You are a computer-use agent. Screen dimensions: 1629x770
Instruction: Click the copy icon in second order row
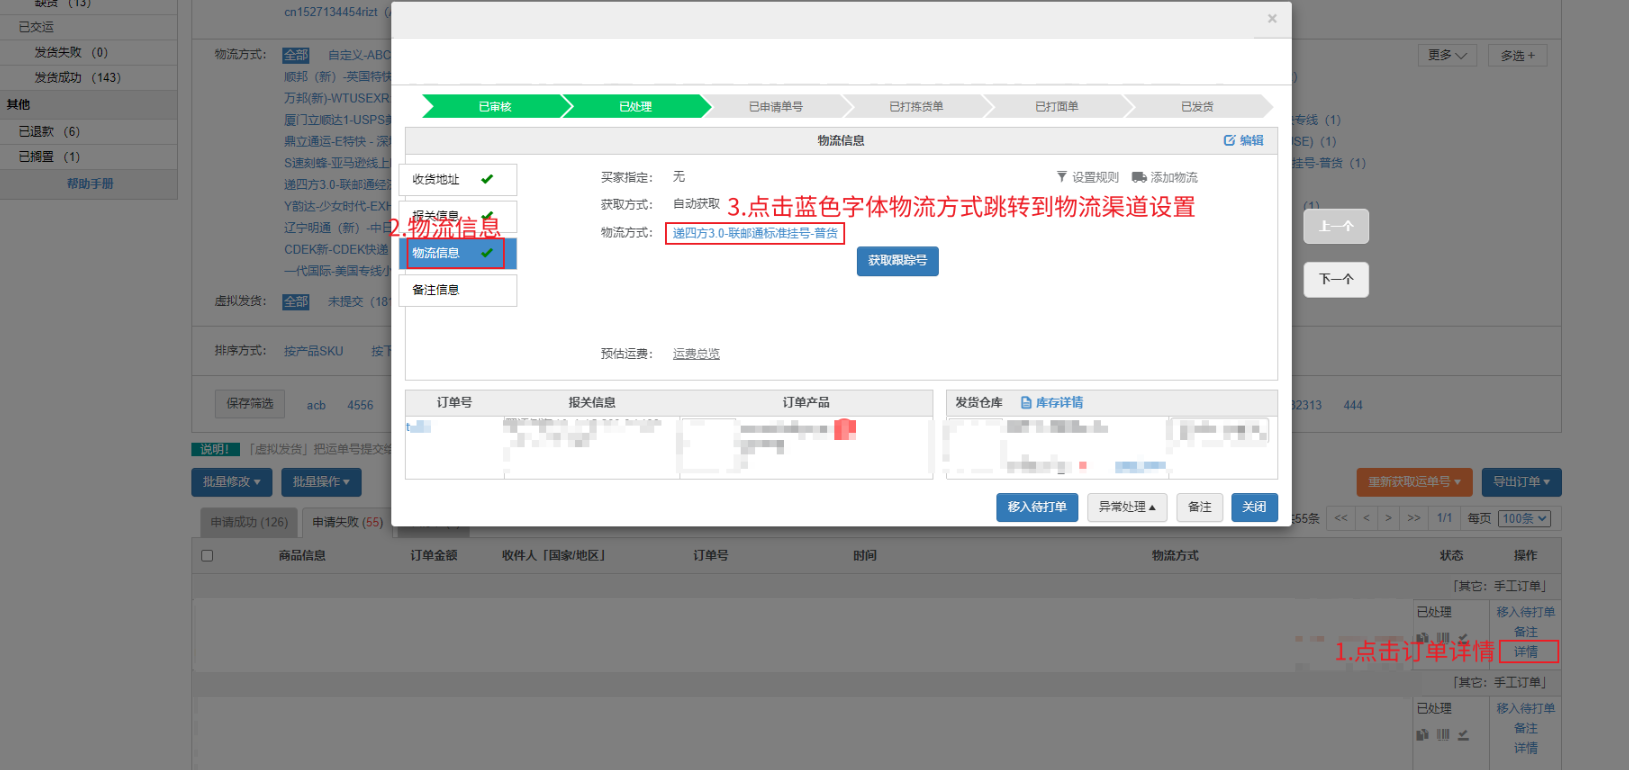(1423, 735)
